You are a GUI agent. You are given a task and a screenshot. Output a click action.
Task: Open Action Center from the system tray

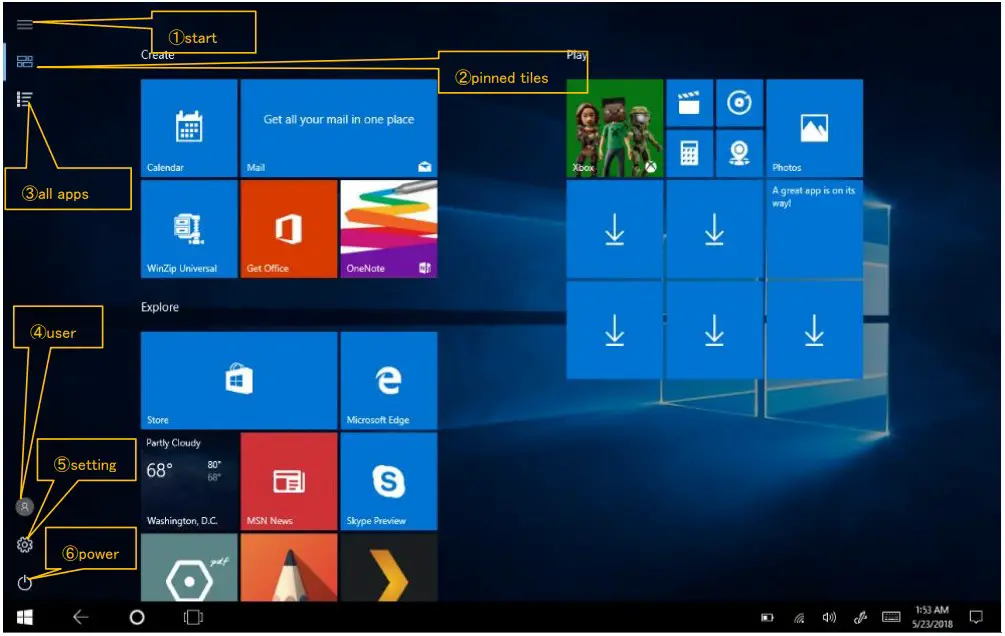[976, 618]
